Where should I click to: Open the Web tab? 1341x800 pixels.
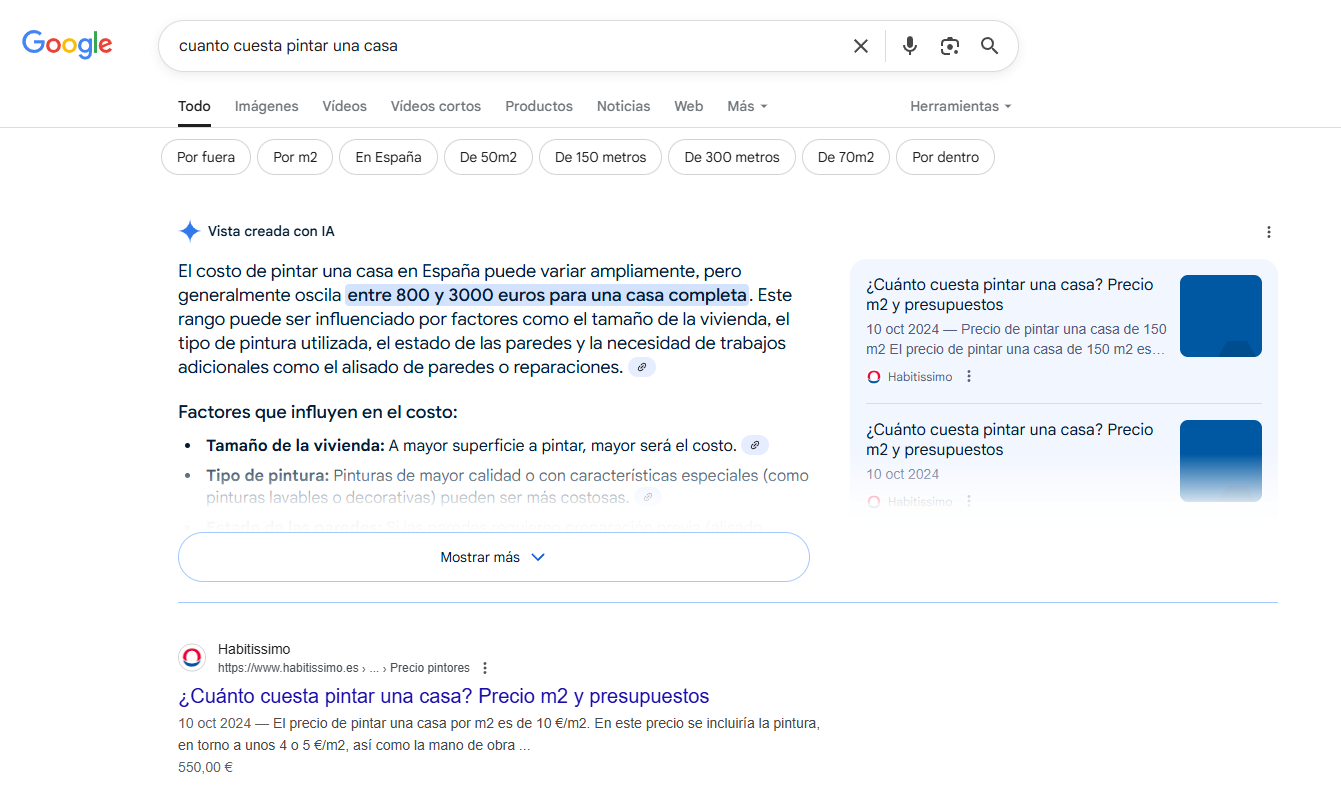point(688,106)
